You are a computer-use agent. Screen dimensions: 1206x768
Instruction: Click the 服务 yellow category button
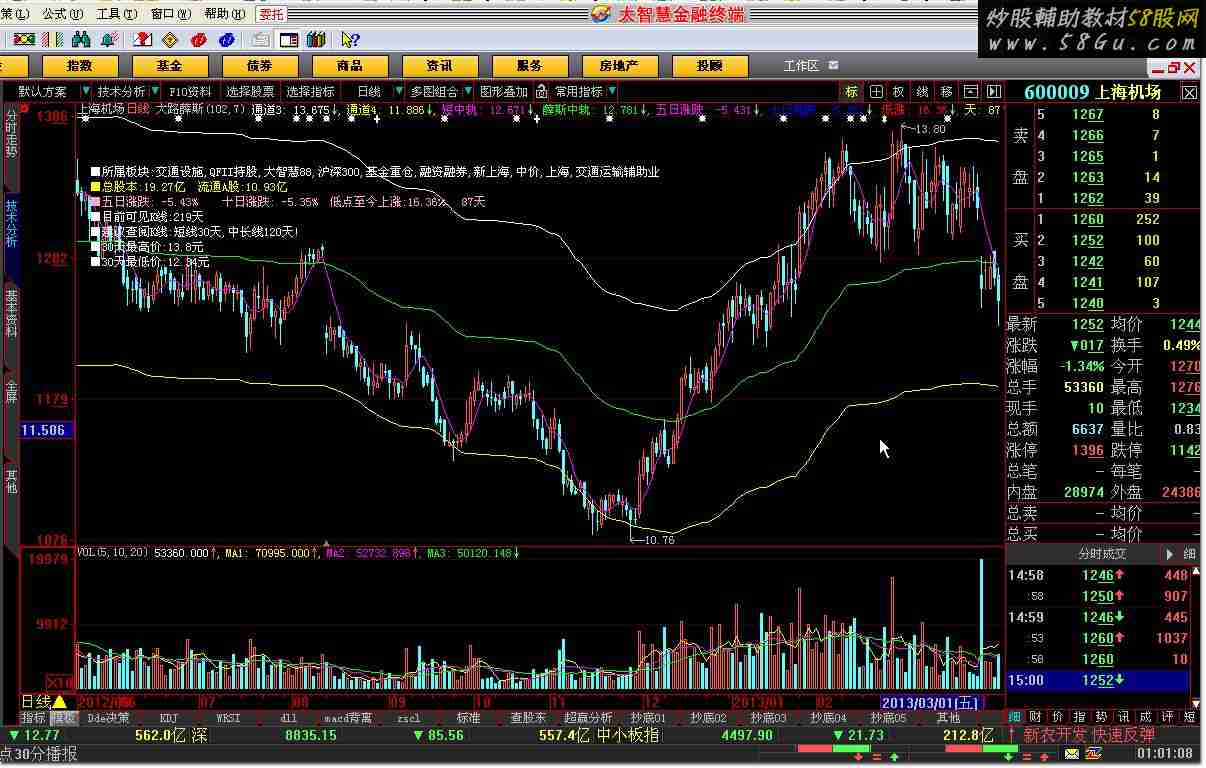point(529,66)
